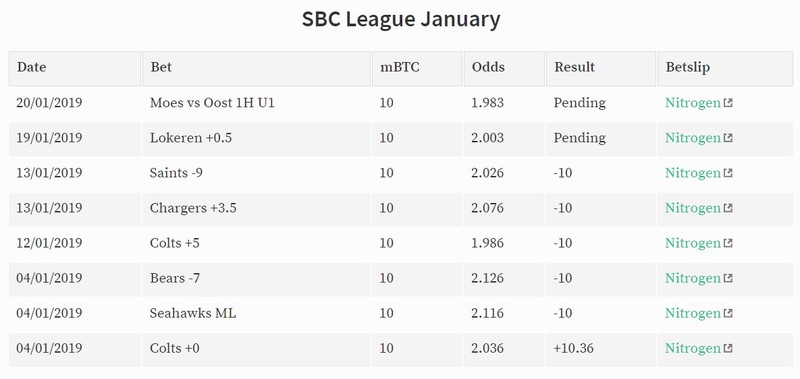Click the SBC League January heading
Image resolution: width=800 pixels, height=379 pixels.
(x=401, y=19)
